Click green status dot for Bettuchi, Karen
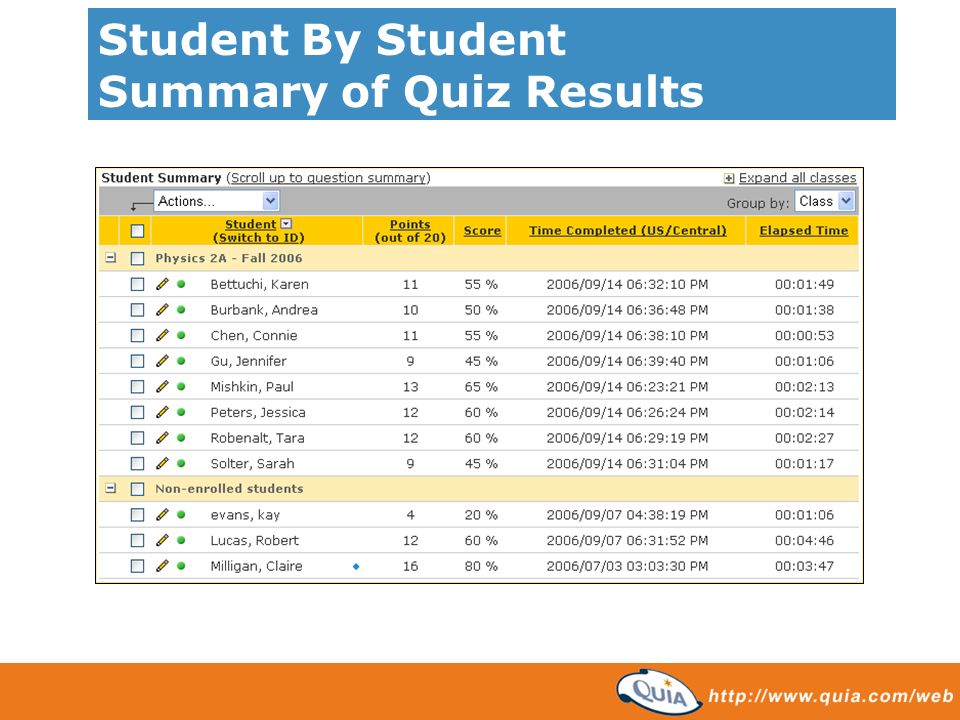 [181, 284]
